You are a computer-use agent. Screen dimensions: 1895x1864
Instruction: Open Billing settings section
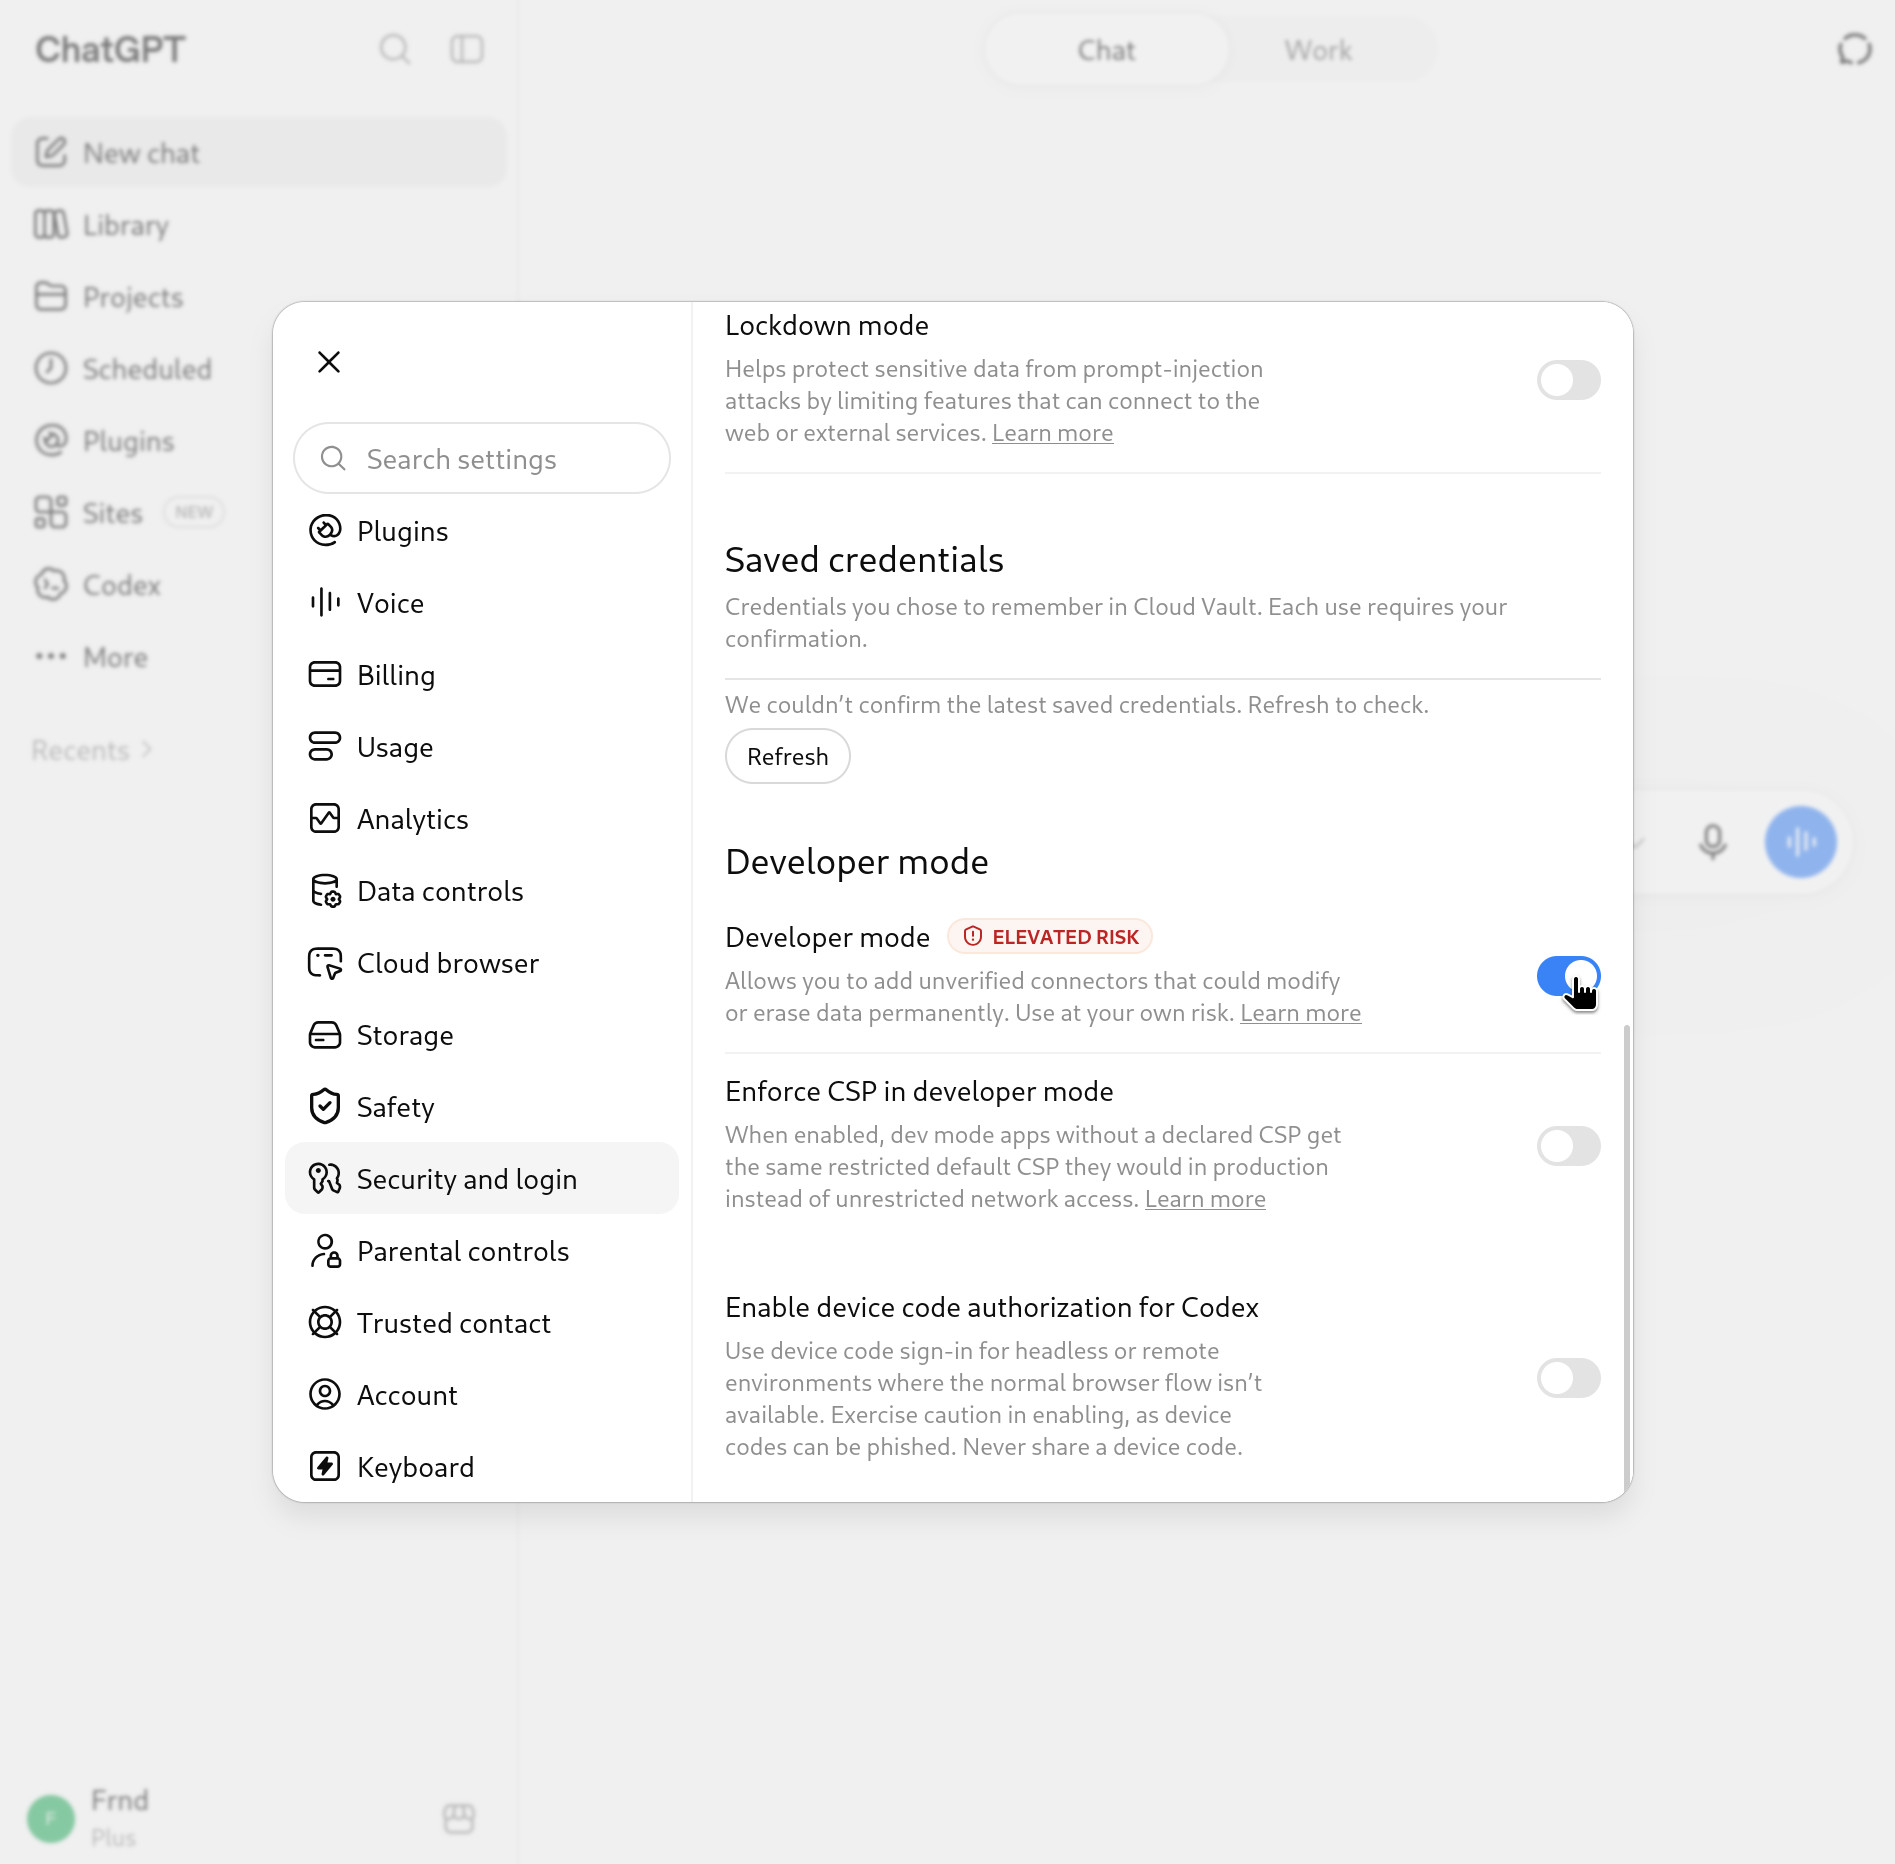pos(482,674)
